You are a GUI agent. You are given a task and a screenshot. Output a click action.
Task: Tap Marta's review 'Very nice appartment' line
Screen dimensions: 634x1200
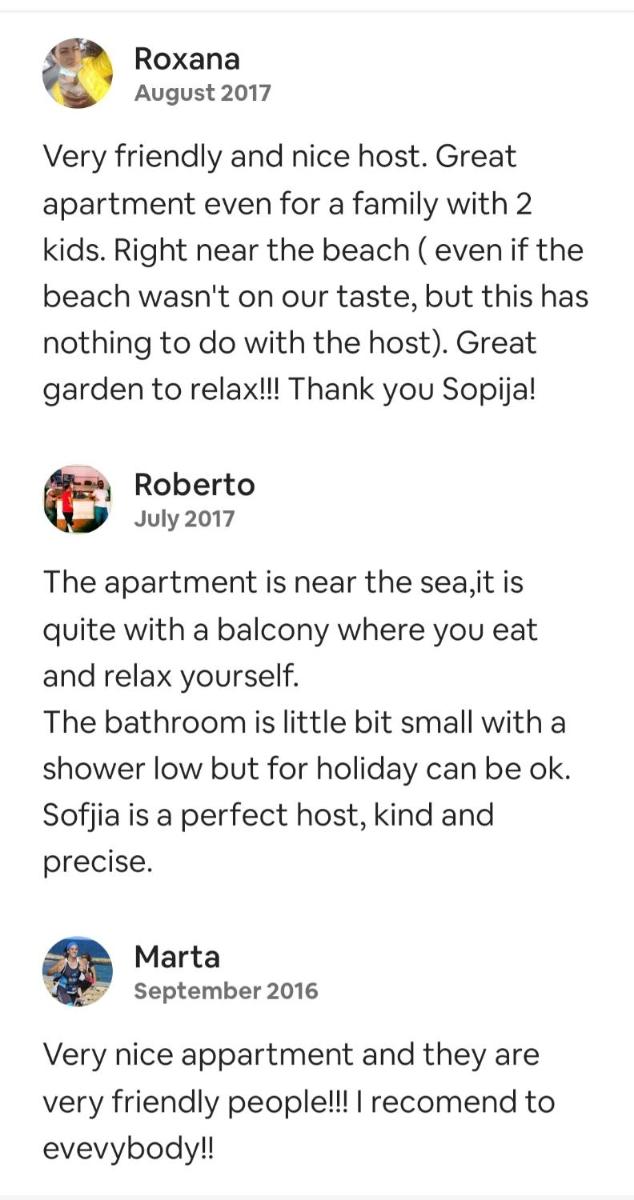tap(291, 1055)
